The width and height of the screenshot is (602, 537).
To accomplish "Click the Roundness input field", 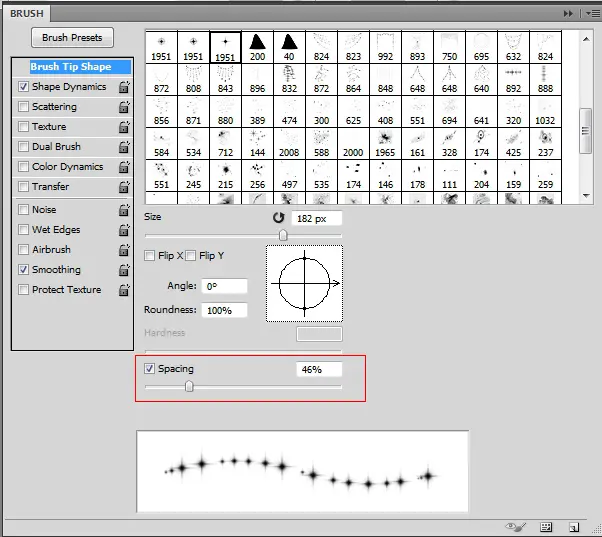I will click(x=225, y=311).
